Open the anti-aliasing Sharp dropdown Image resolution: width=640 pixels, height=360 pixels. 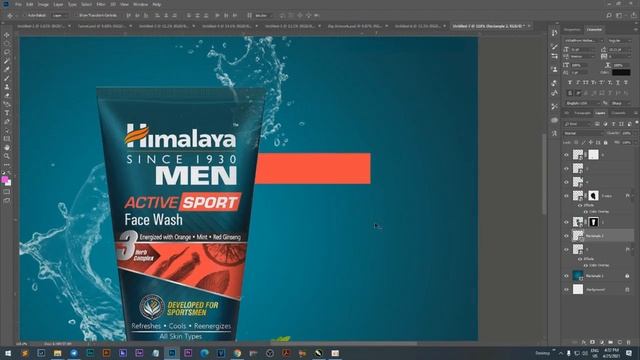click(x=620, y=103)
